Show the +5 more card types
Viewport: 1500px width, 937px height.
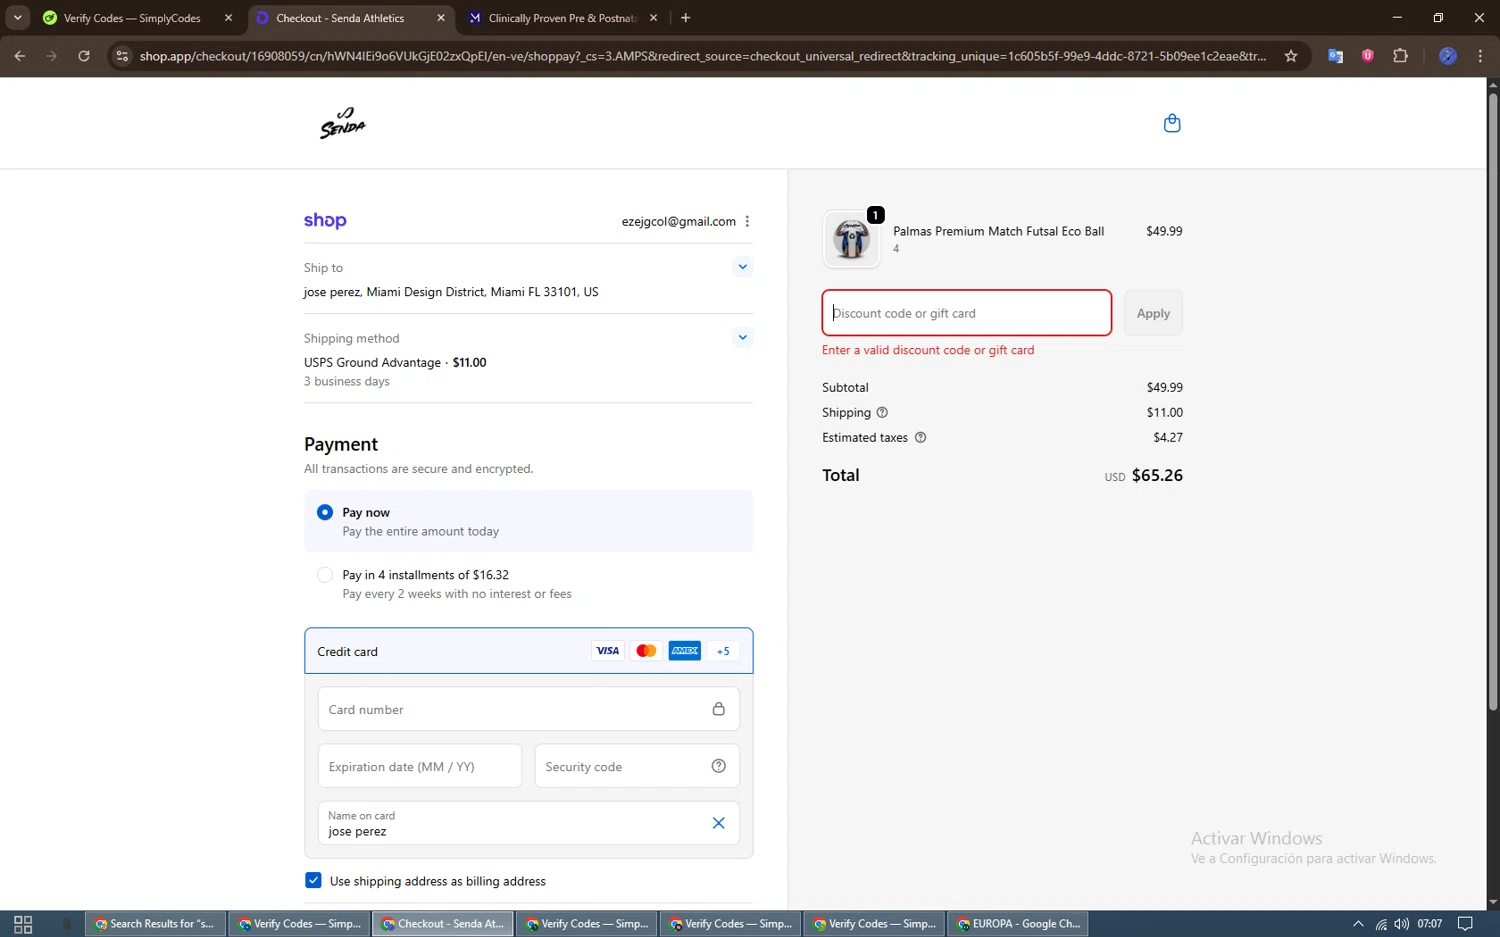coord(723,651)
